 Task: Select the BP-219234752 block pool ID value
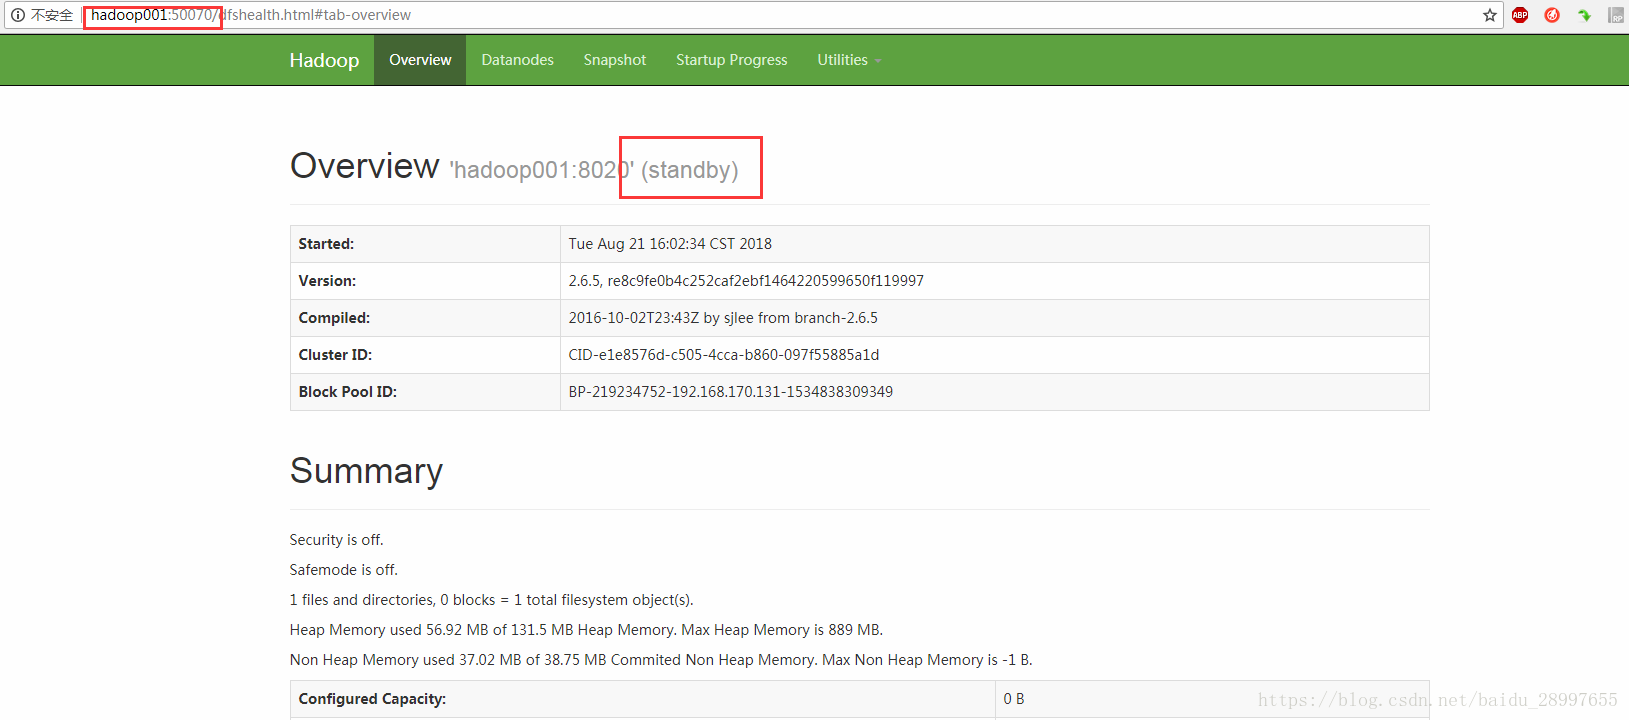[x=731, y=392]
